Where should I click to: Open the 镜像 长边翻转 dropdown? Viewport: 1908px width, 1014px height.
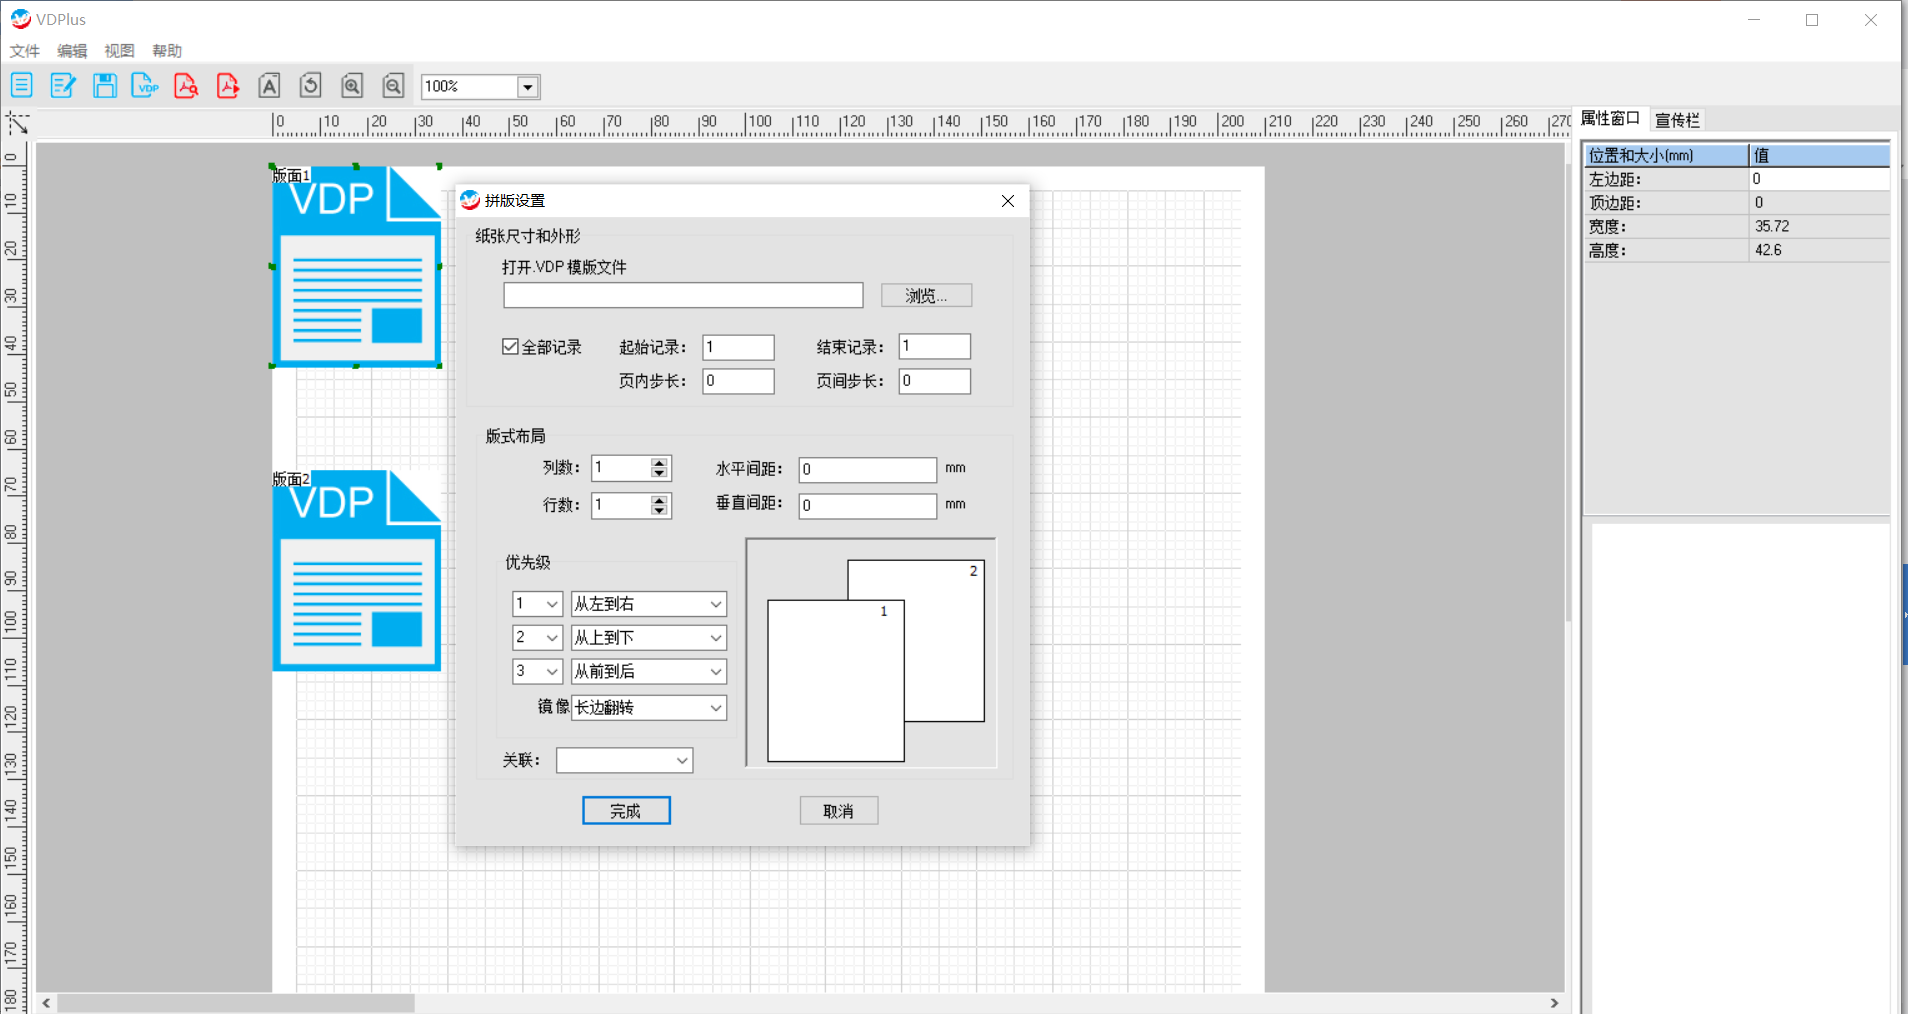648,708
